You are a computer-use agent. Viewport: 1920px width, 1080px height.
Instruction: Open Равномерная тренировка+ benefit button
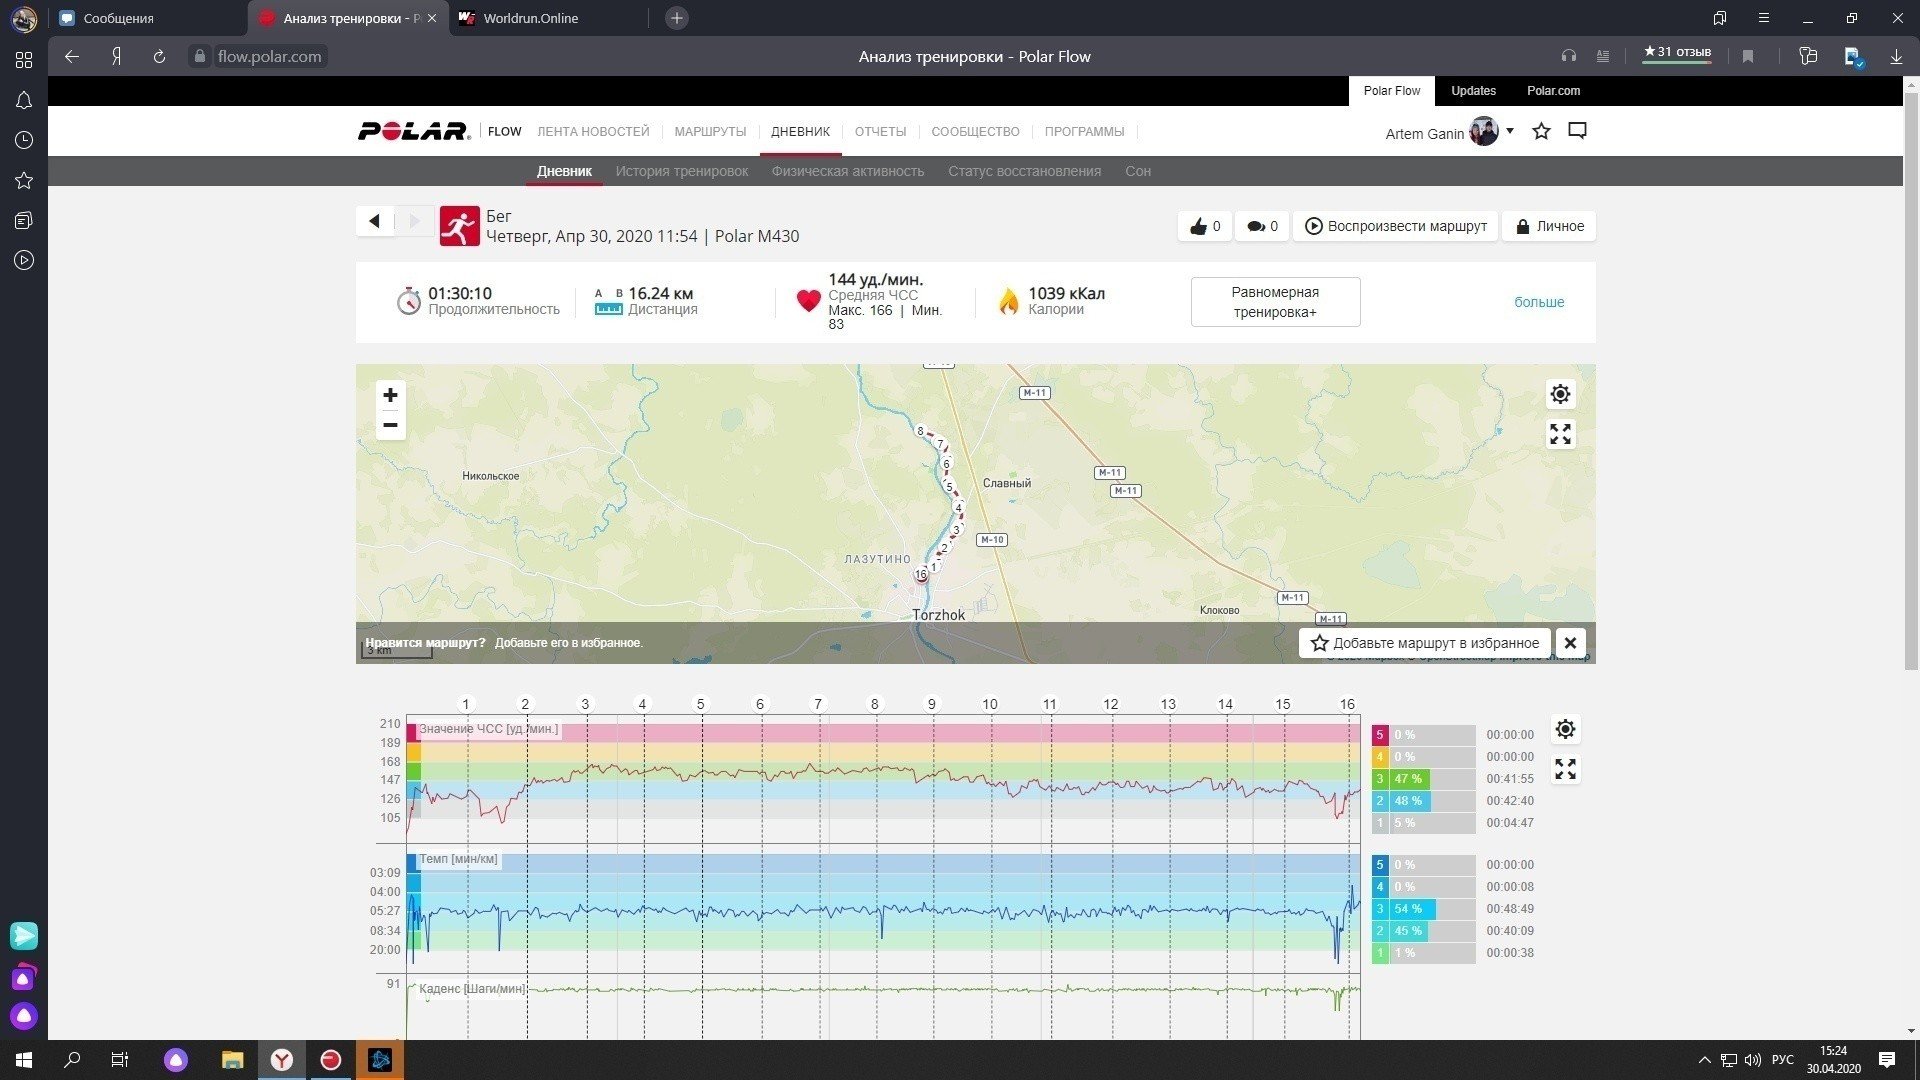(x=1275, y=302)
